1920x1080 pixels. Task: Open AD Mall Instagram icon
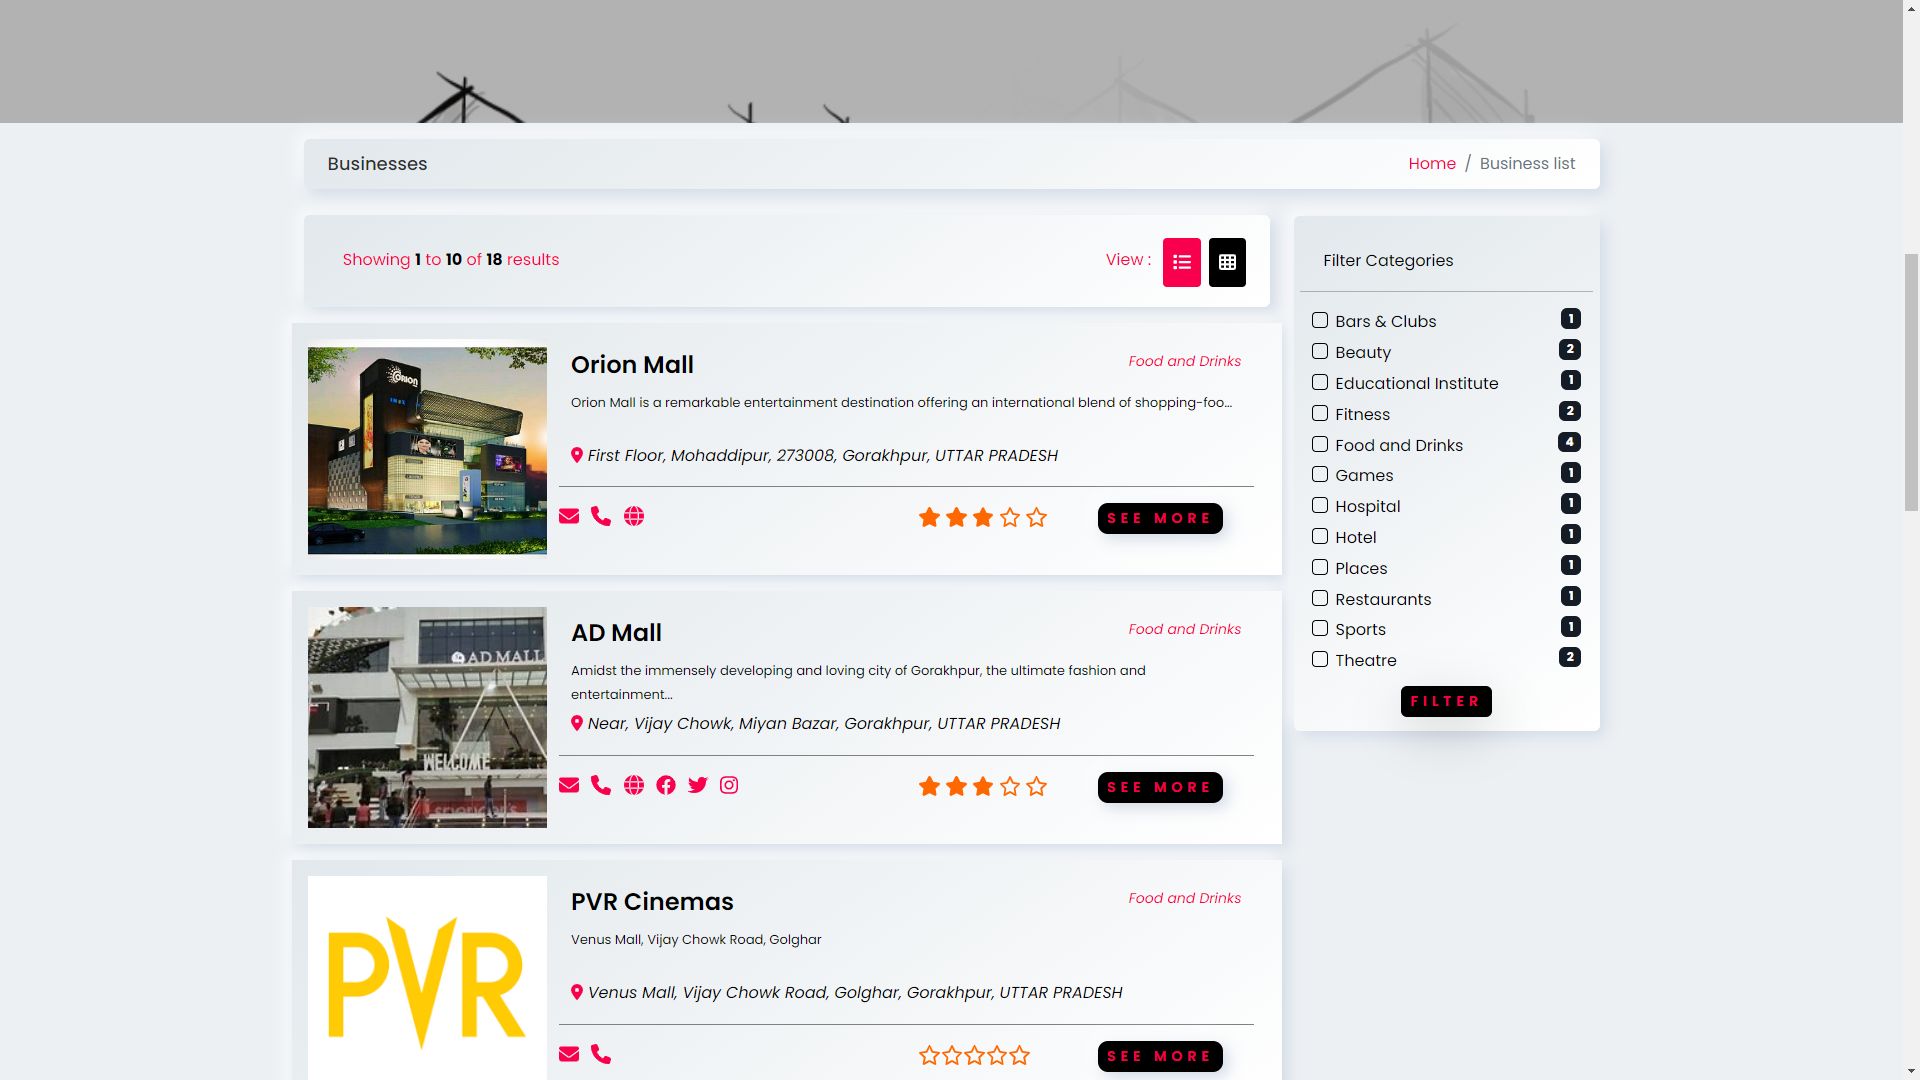point(729,785)
